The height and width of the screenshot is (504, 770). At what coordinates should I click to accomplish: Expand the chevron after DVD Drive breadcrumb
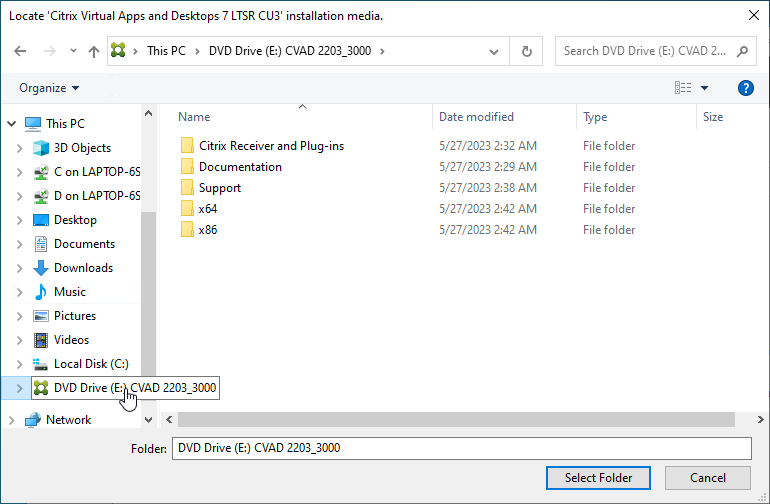tap(383, 51)
